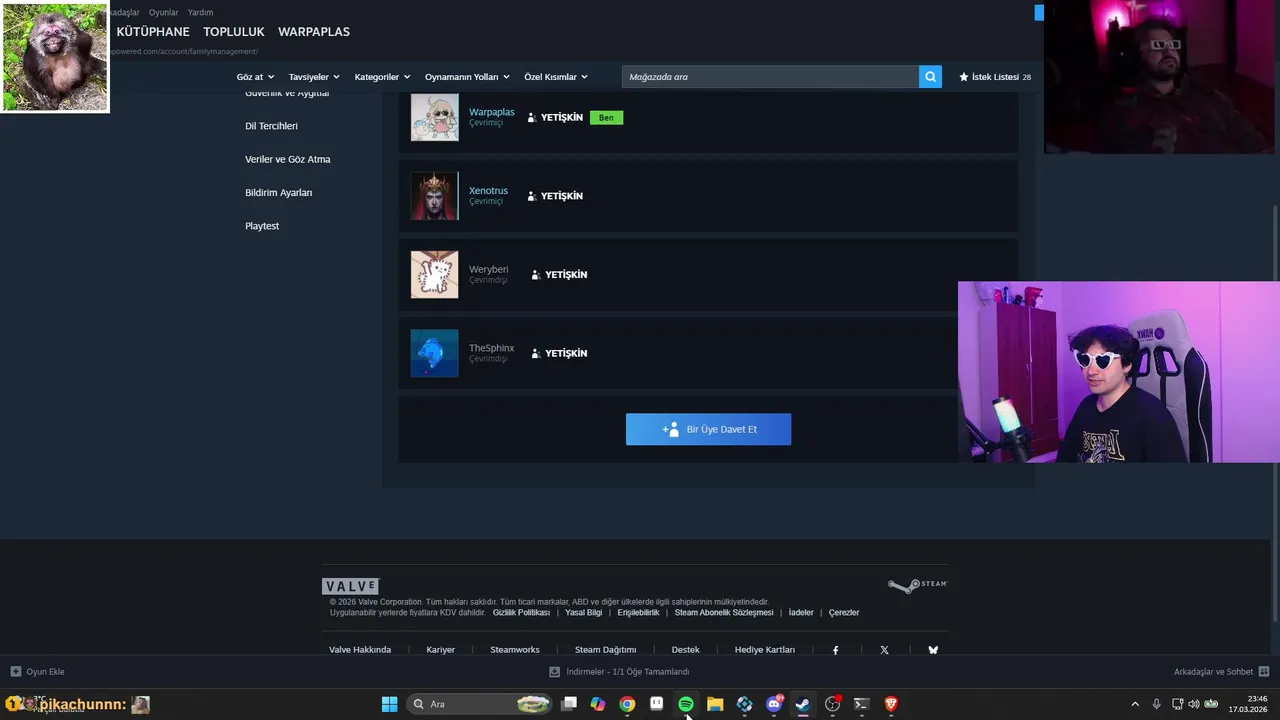Select Veriler ve Göz Atma in sidebar
The height and width of the screenshot is (720, 1280).
coord(288,159)
